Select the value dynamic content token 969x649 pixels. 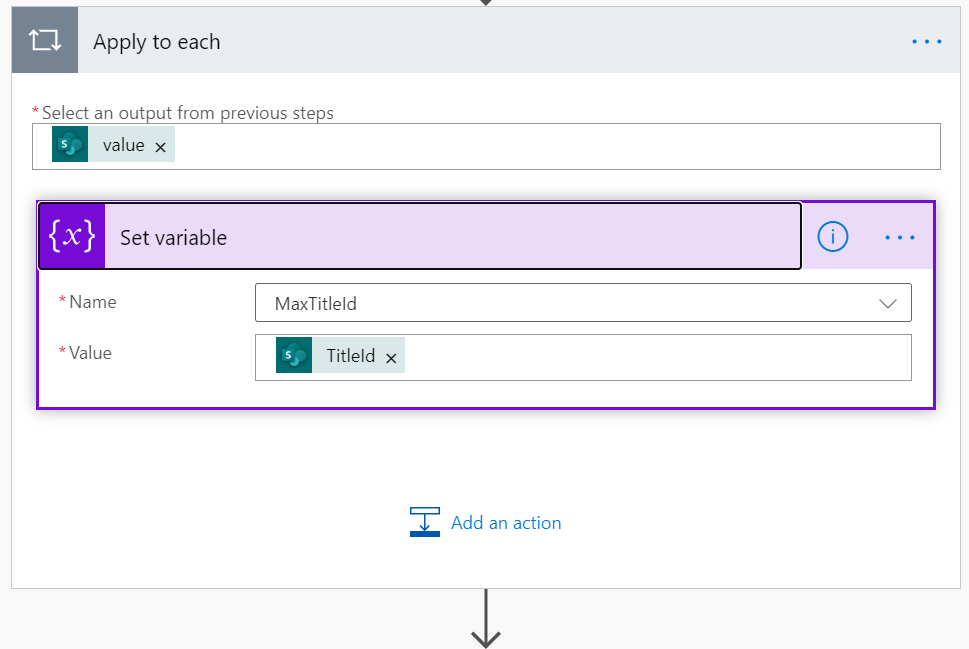click(x=123, y=145)
